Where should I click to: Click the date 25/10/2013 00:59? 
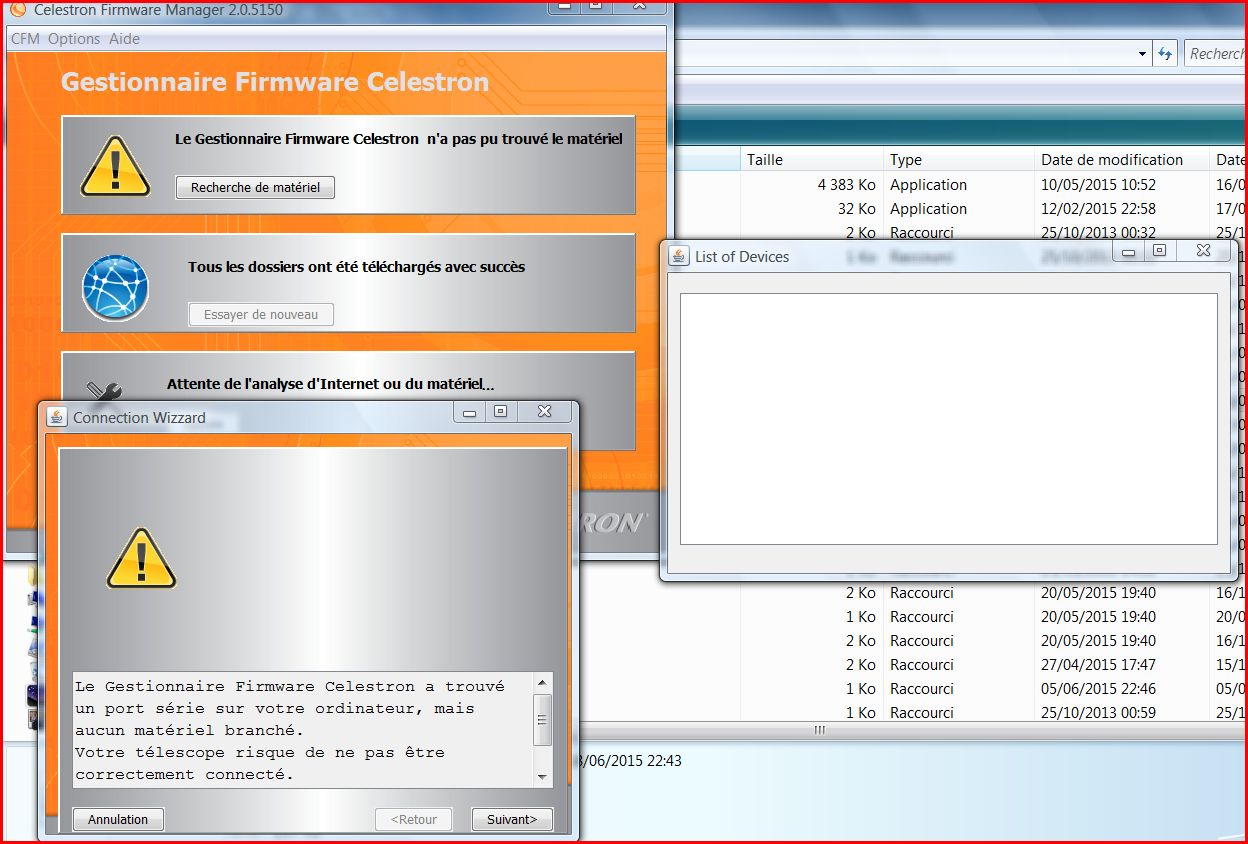(x=1098, y=713)
